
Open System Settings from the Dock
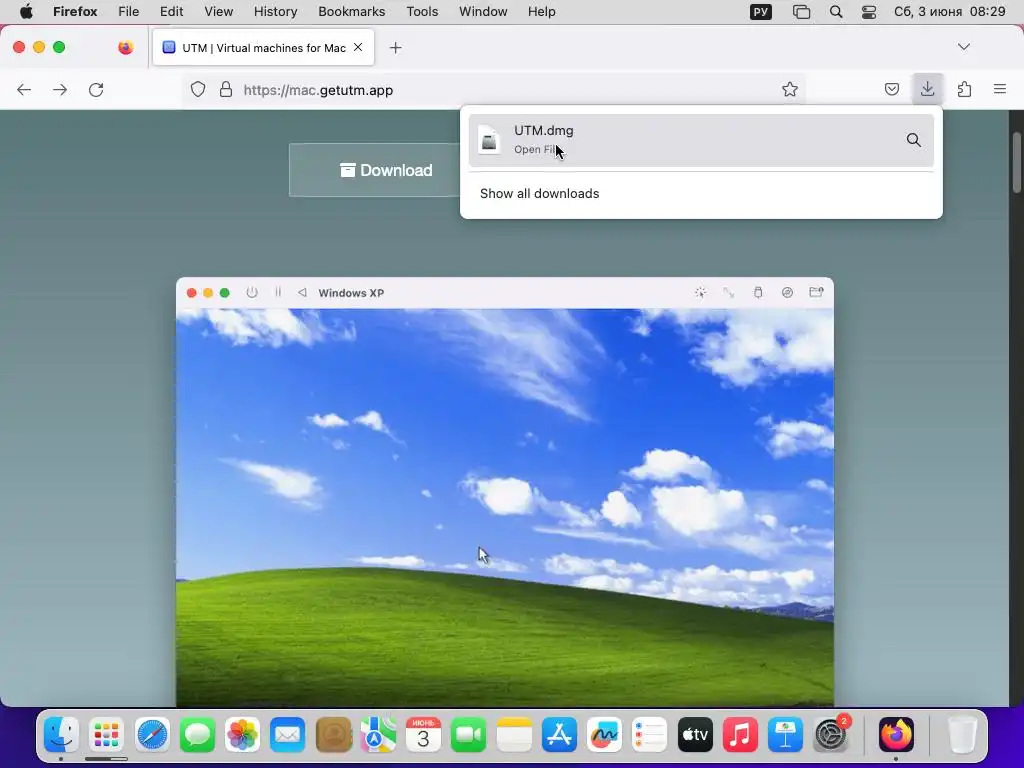831,736
